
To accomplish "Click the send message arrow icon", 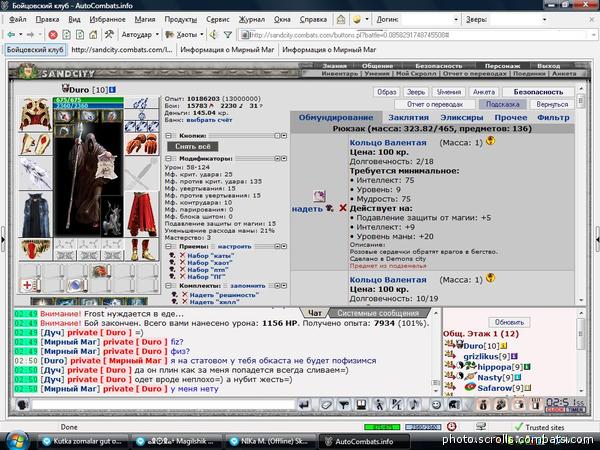I will [304, 404].
